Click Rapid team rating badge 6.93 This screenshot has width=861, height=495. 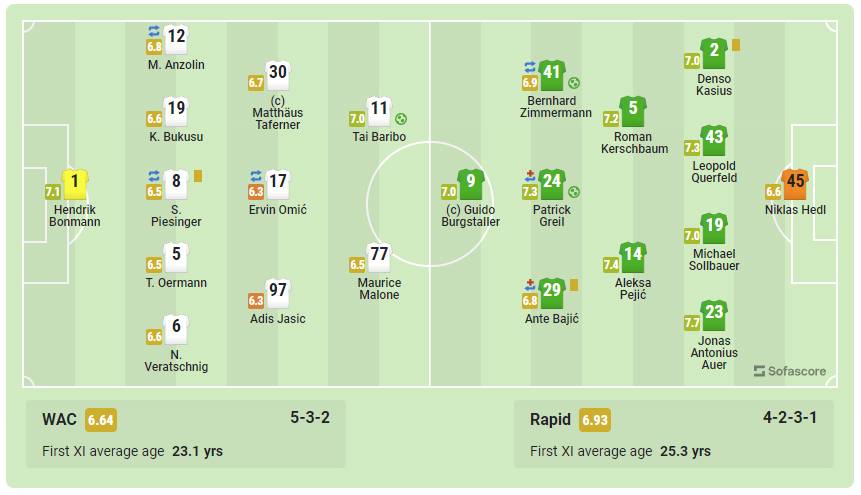[595, 420]
